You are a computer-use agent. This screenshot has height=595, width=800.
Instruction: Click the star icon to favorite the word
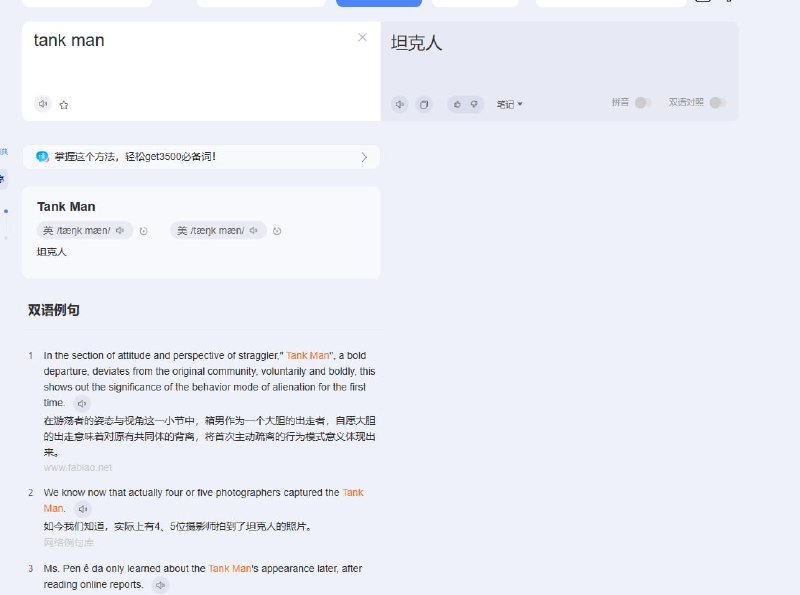[64, 104]
